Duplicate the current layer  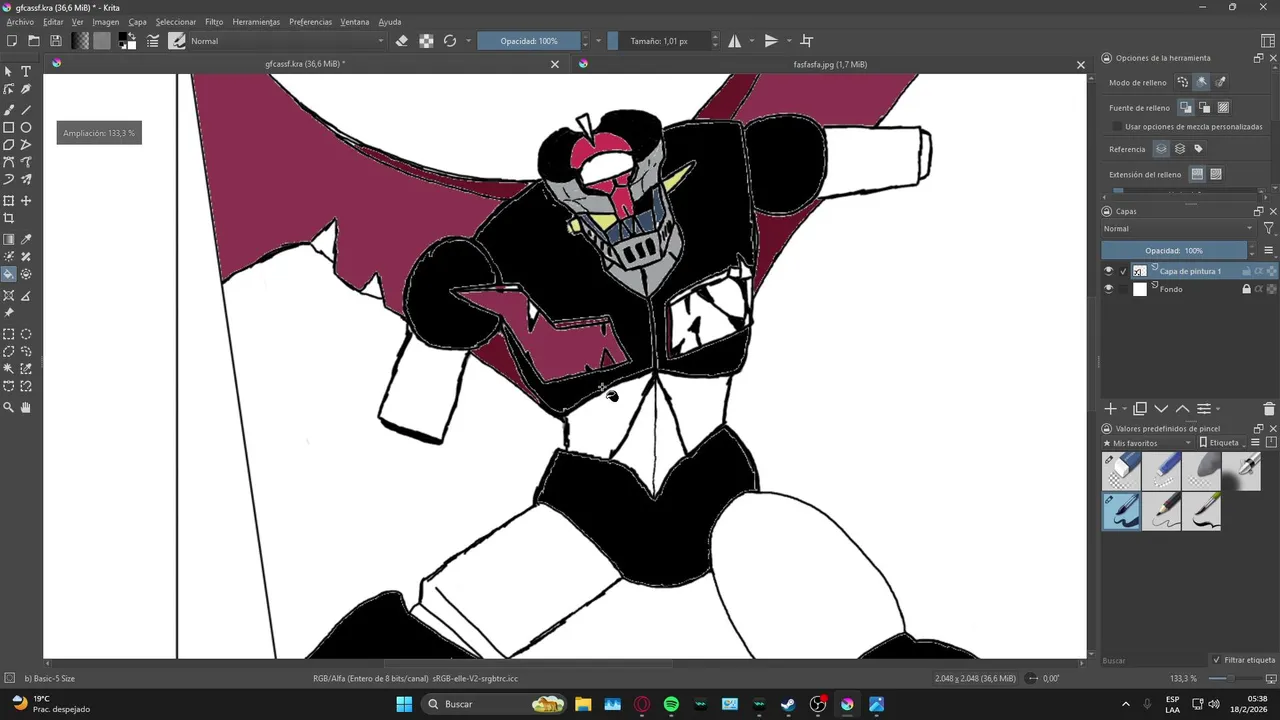1140,409
